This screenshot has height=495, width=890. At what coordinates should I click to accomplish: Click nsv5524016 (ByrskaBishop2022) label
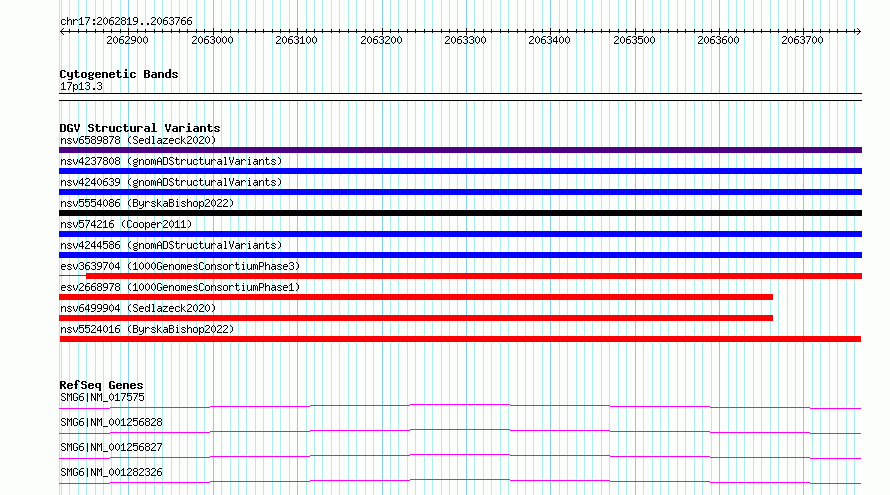pyautogui.click(x=147, y=329)
